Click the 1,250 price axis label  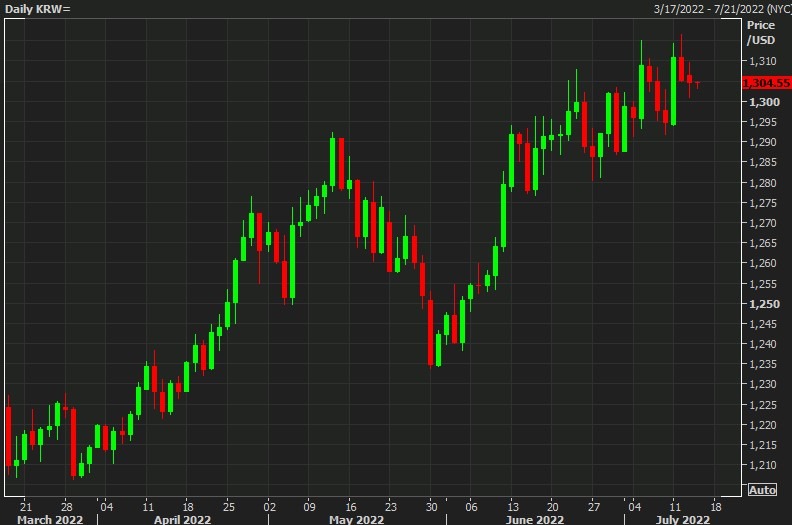[x=764, y=304]
